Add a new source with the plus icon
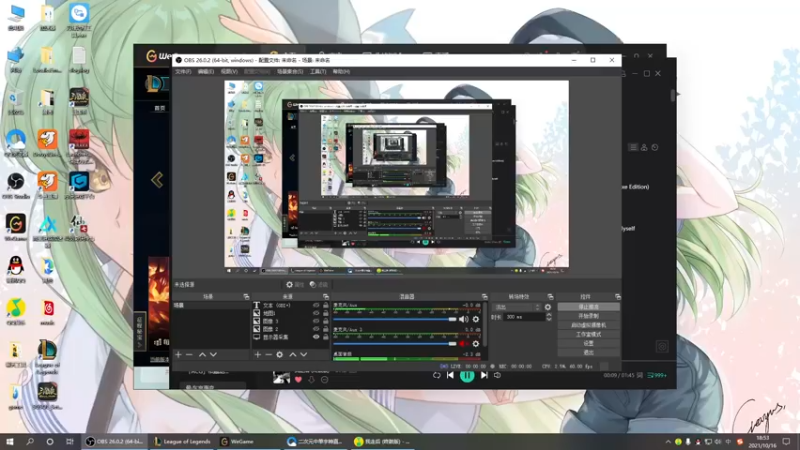The width and height of the screenshot is (800, 450). (258, 354)
